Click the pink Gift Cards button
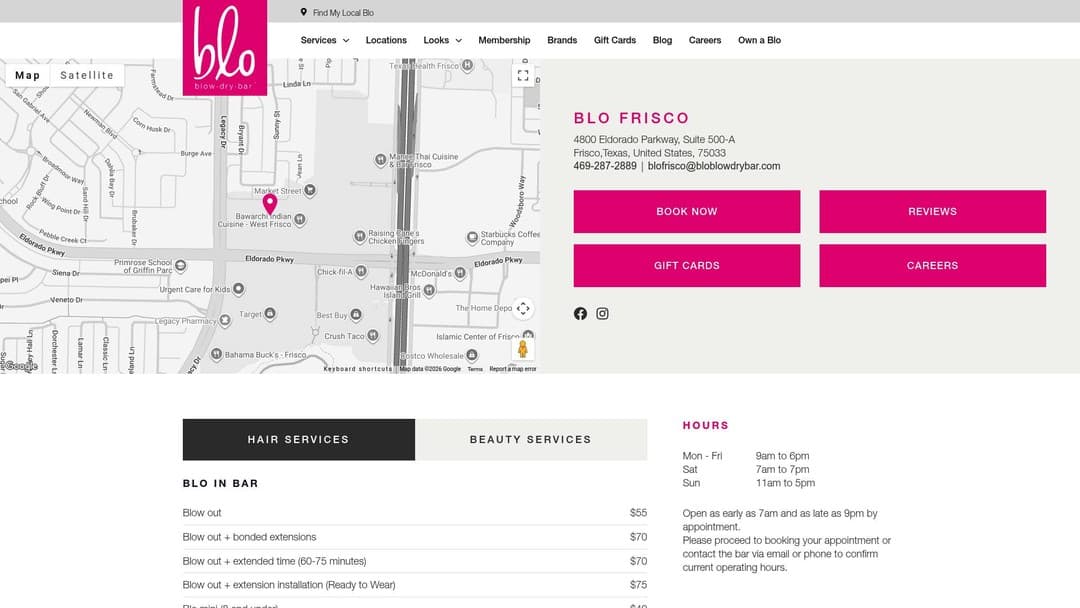Screen dimensions: 1080x608 coord(687,265)
